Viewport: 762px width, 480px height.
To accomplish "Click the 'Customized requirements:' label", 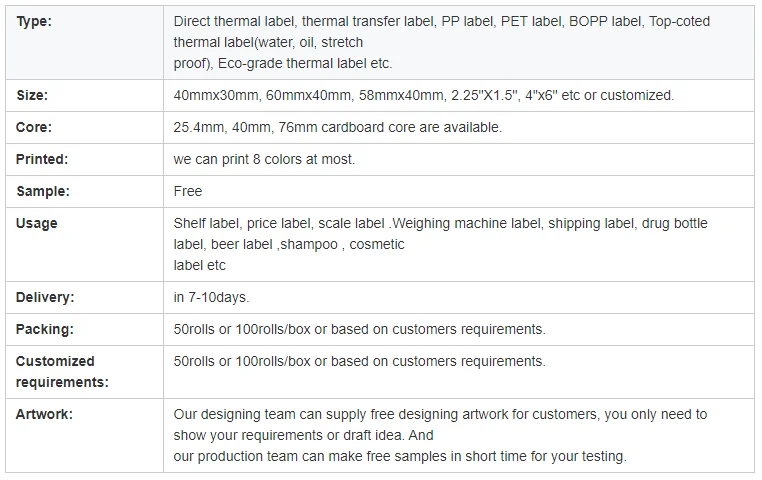I will pyautogui.click(x=62, y=372).
